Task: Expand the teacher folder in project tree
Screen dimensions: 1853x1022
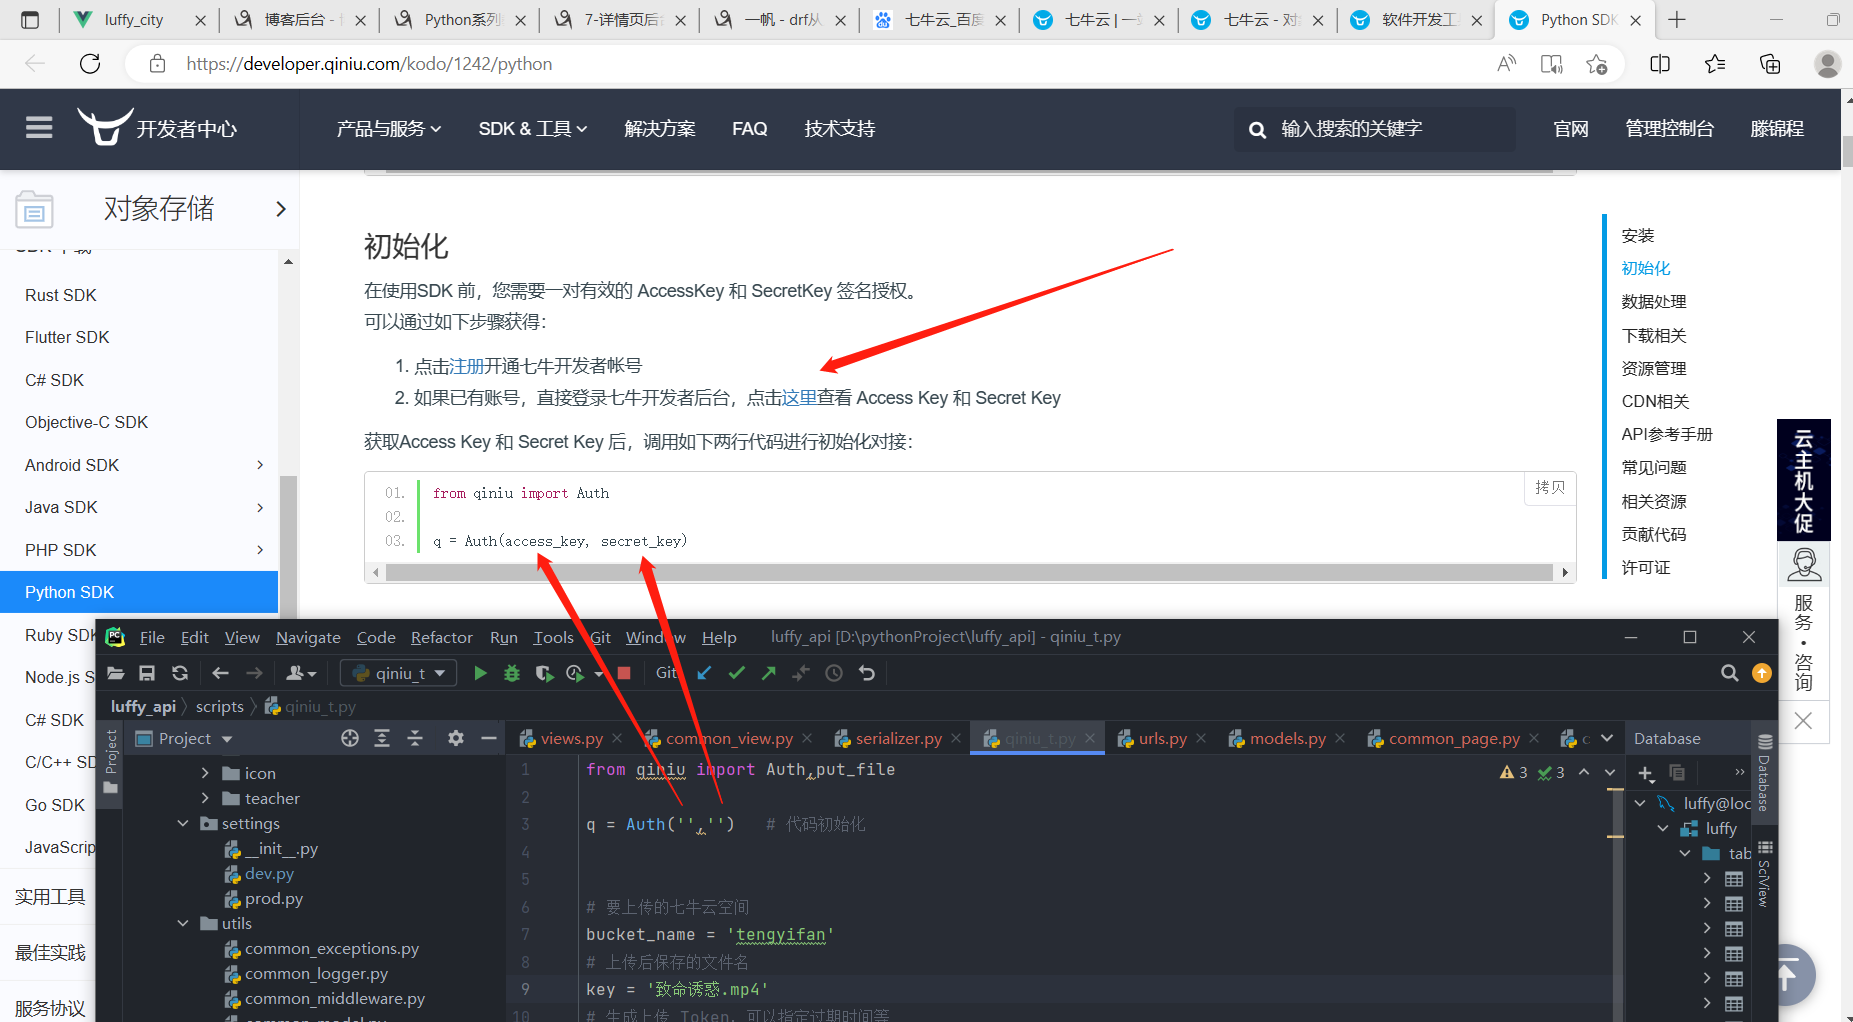Action: (205, 798)
